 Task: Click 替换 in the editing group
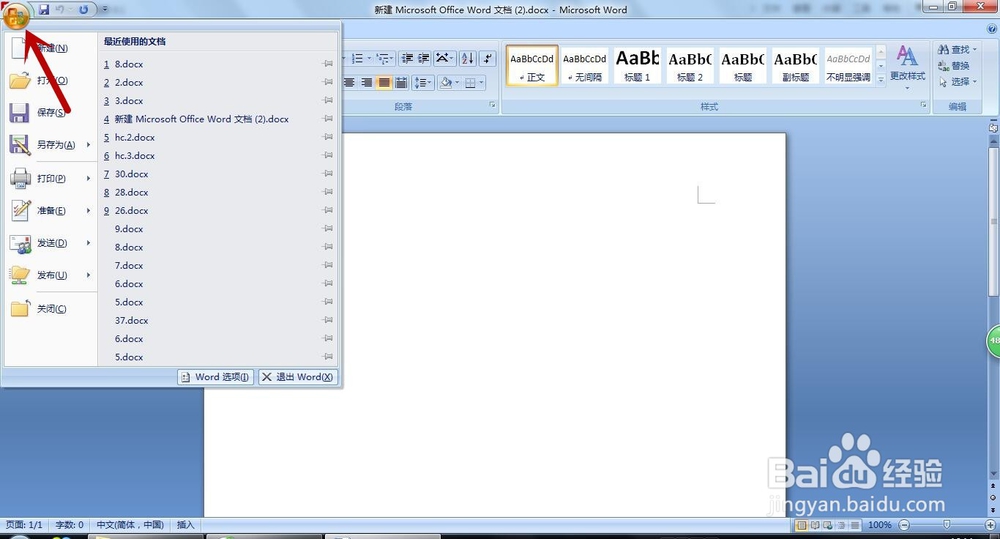pos(953,66)
